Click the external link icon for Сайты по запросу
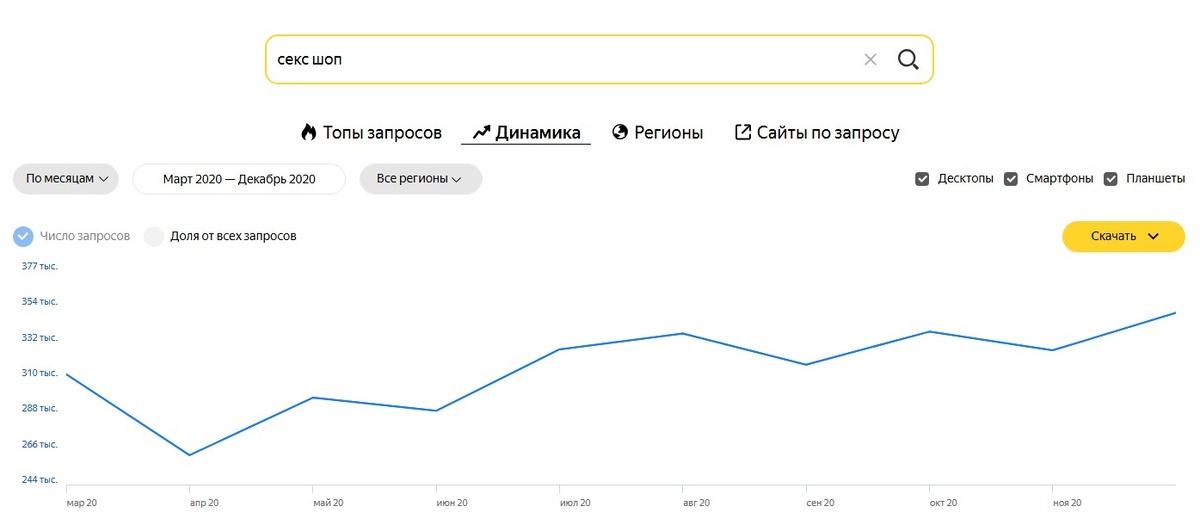Screen dimensions: 1200x525 743,132
